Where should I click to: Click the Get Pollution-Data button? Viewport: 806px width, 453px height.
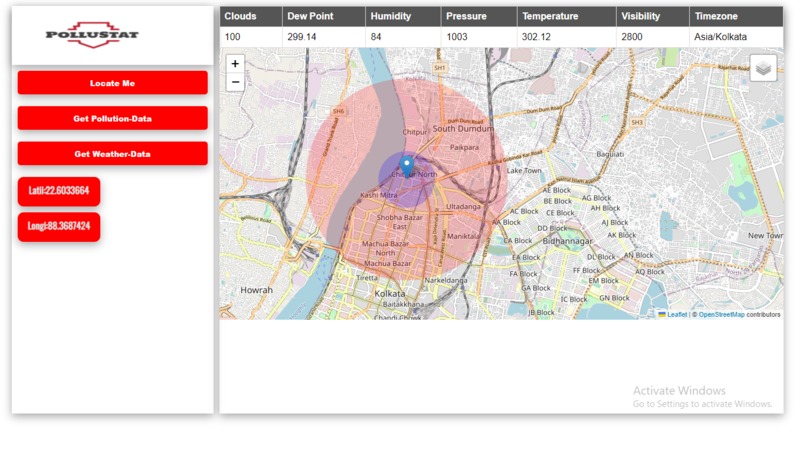click(113, 118)
